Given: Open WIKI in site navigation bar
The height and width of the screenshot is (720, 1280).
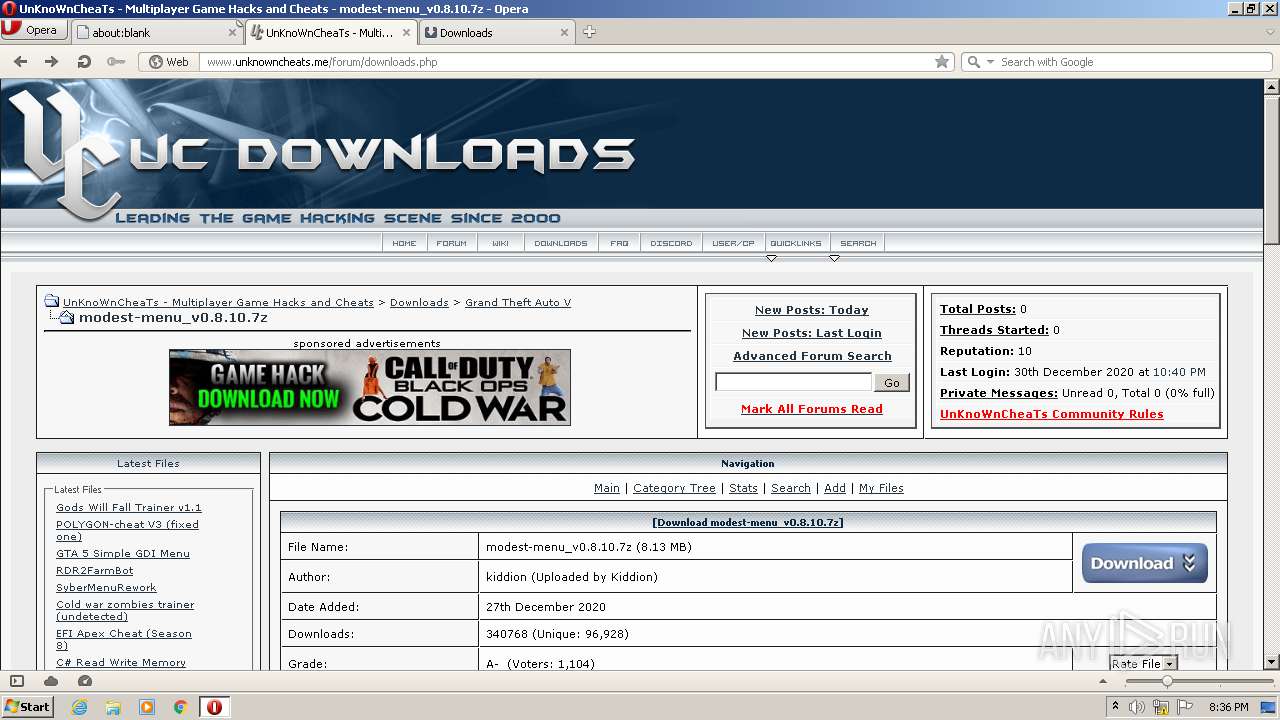Looking at the screenshot, I should [x=500, y=243].
